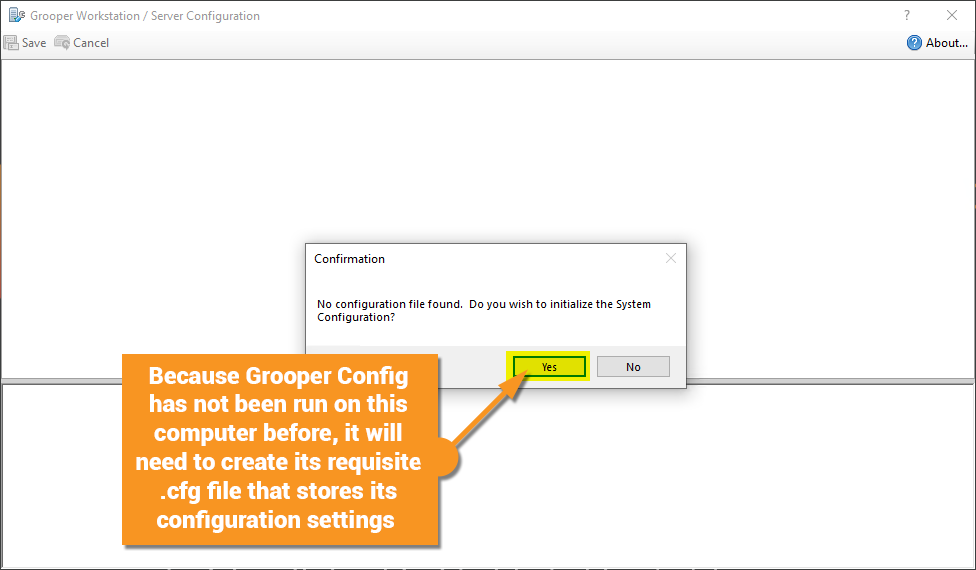Click the question mark help button in title bar

907,16
